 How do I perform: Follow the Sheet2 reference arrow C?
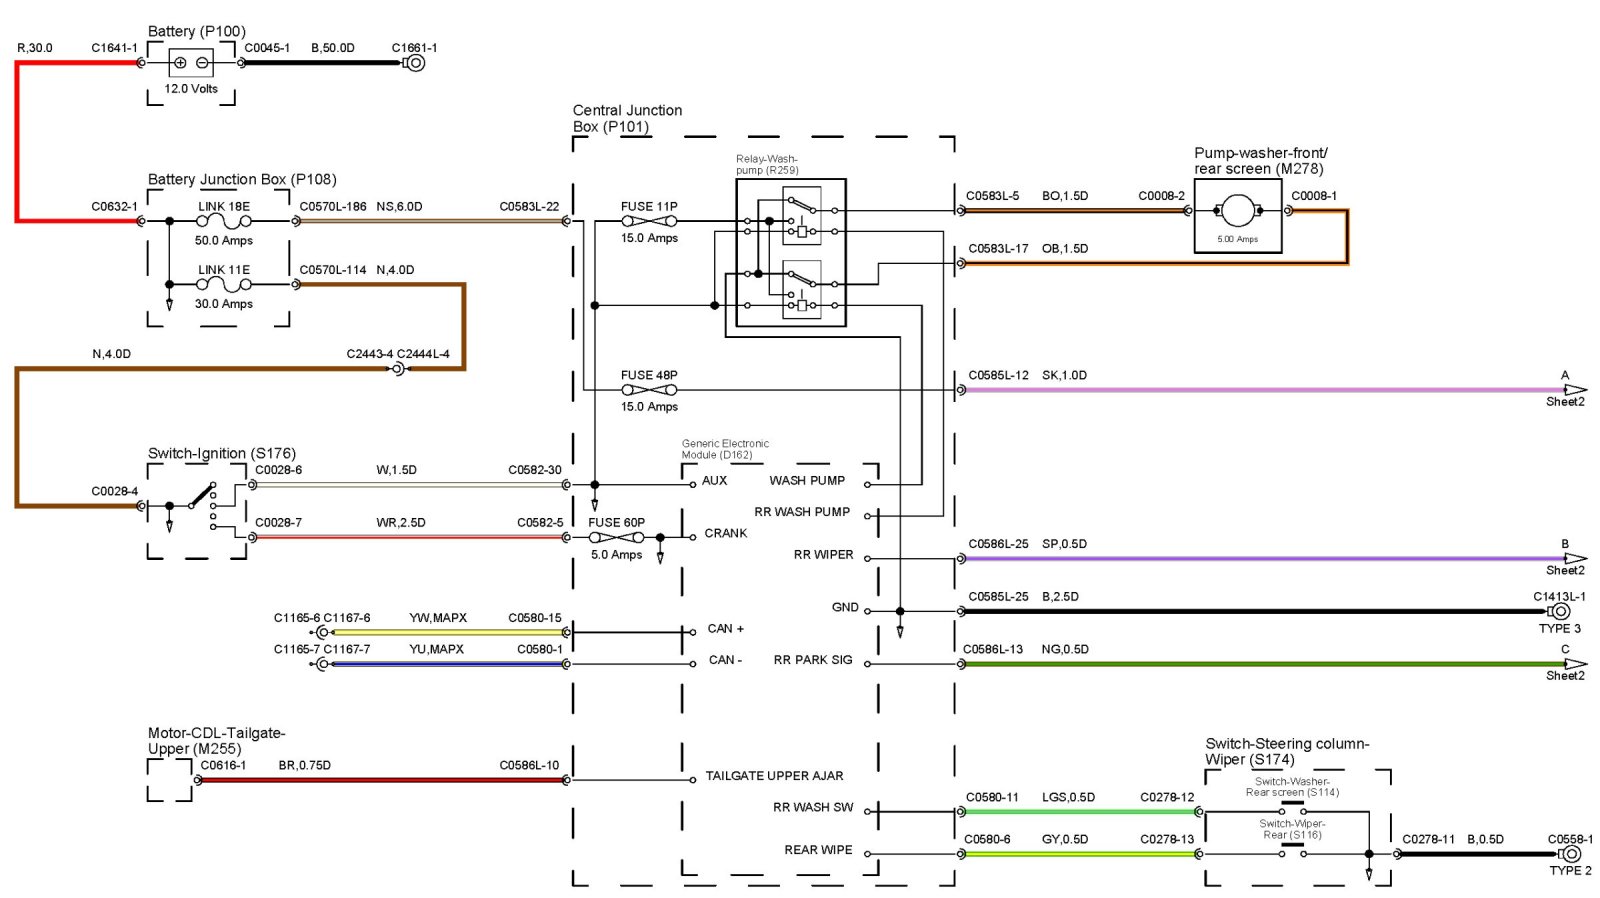(x=1574, y=664)
